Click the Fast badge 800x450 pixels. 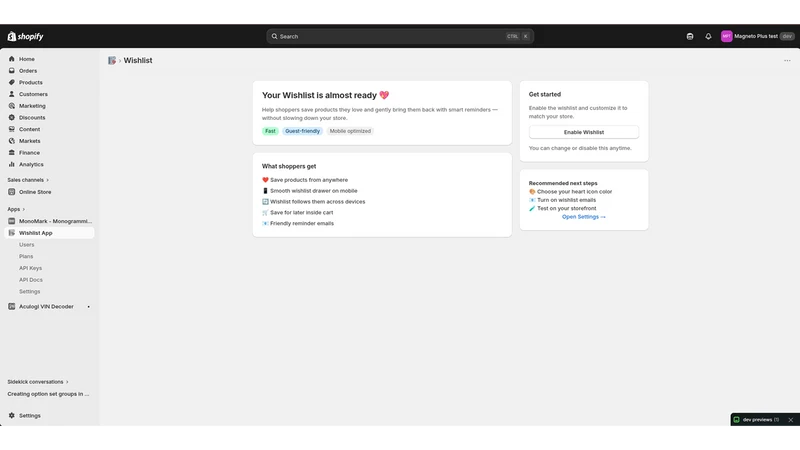(x=270, y=131)
